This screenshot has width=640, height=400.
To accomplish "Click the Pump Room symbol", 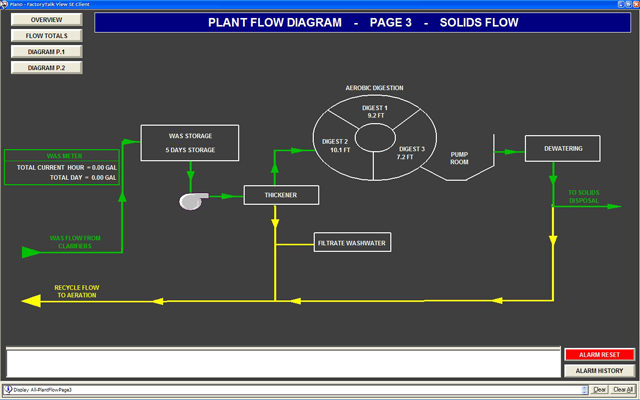I will 459,158.
